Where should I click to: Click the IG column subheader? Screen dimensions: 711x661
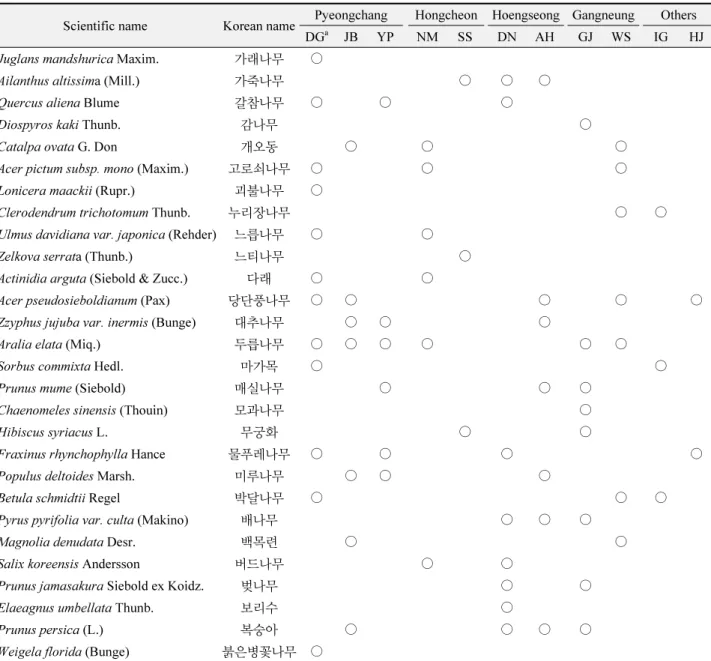point(661,37)
